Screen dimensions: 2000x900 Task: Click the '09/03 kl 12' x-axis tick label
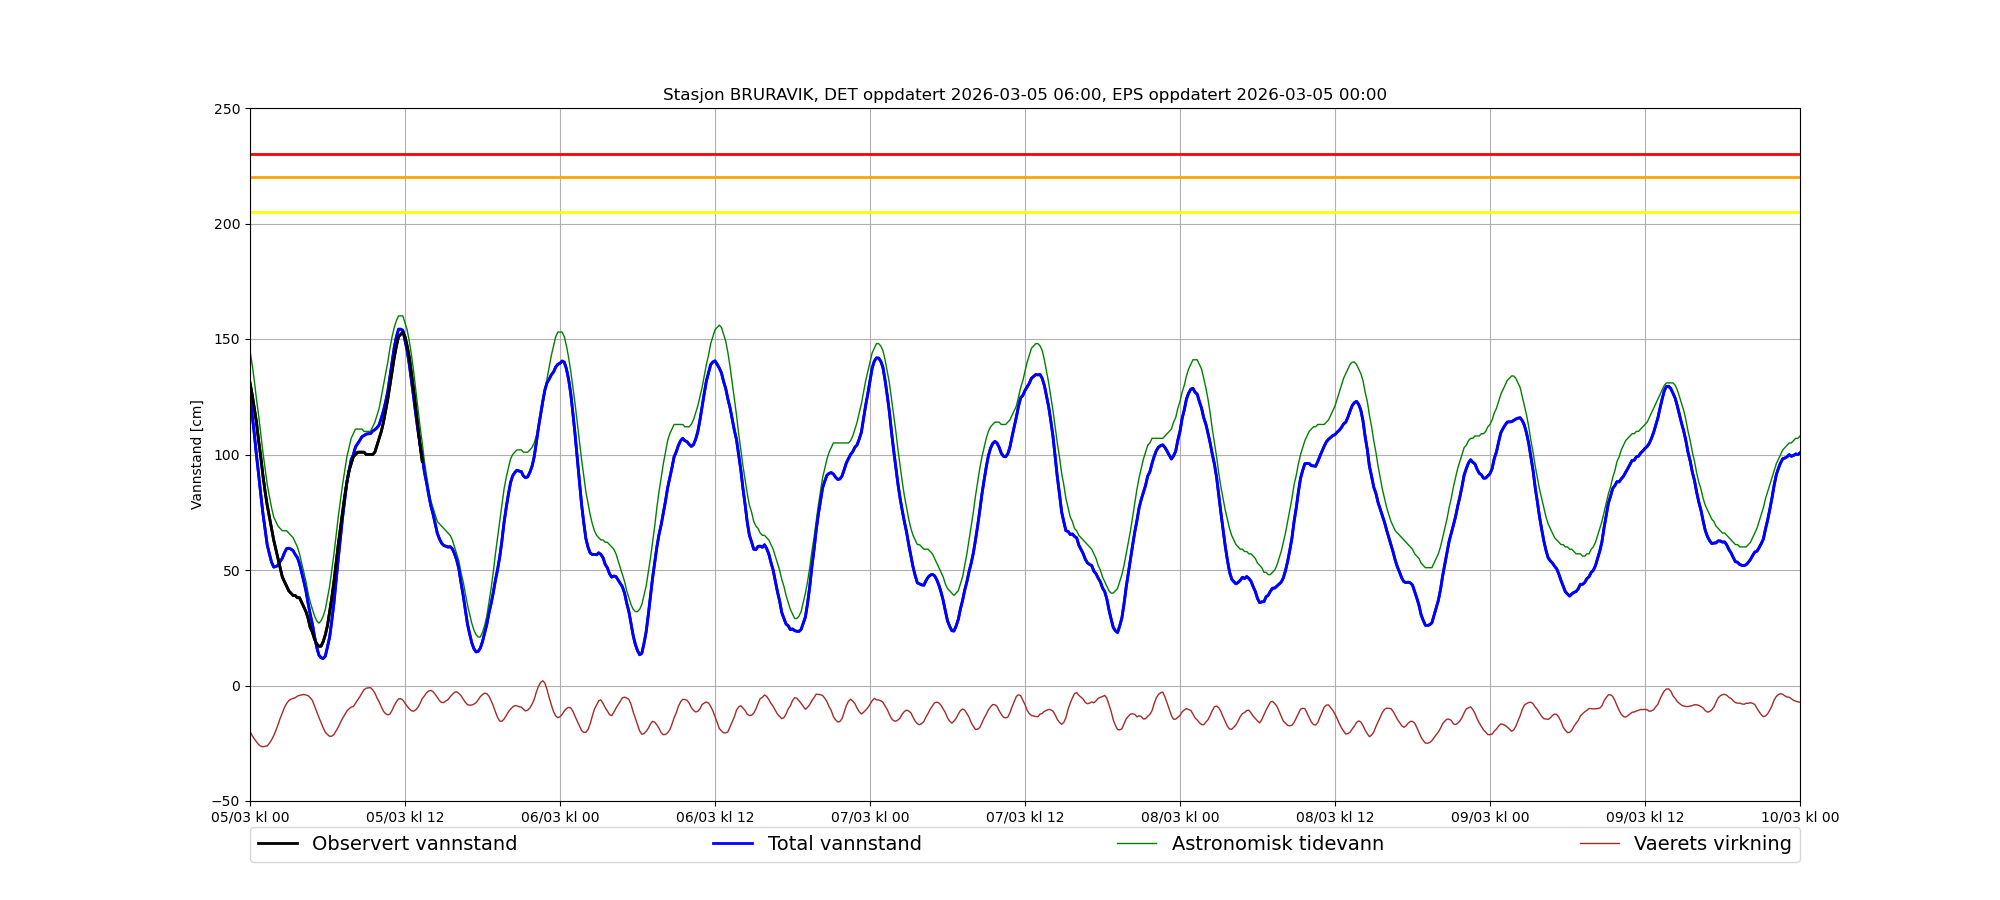(x=1645, y=818)
